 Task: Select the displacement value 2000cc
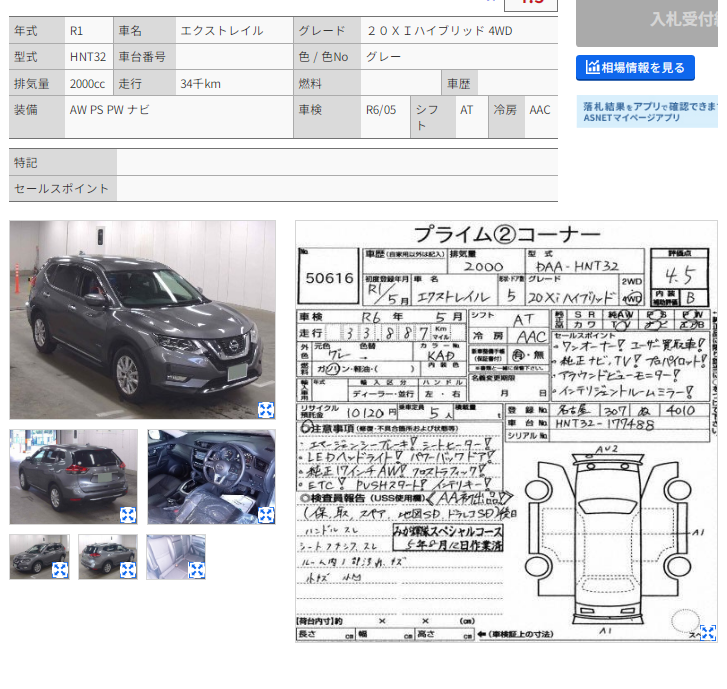[x=87, y=84]
